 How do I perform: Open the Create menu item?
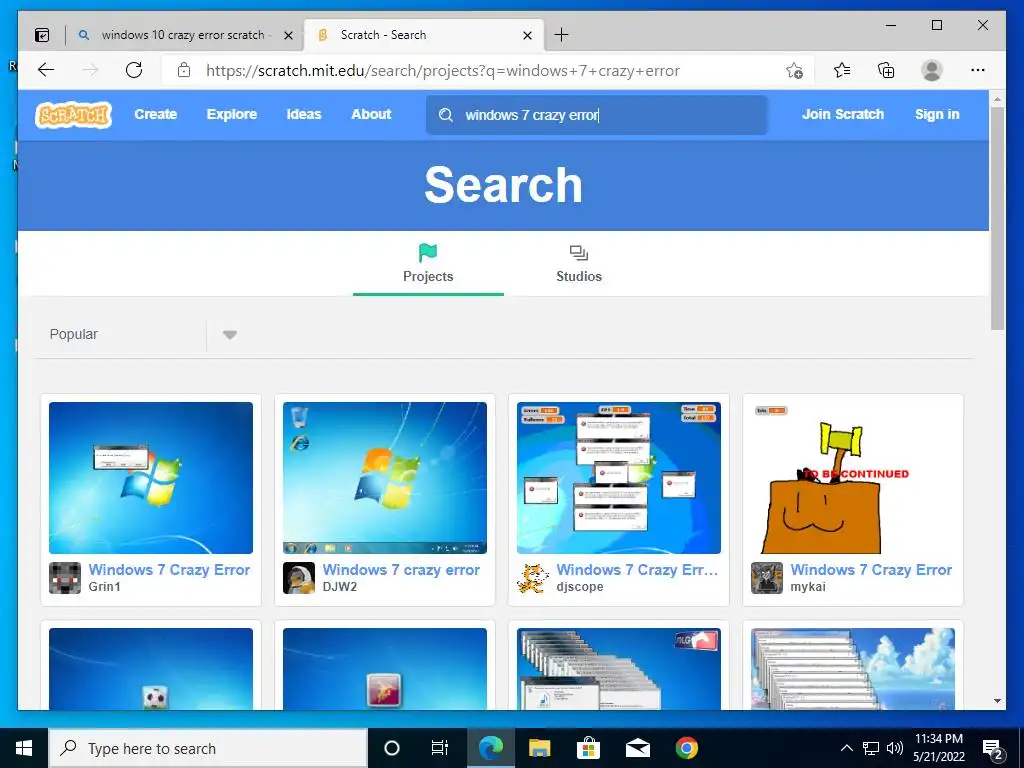(155, 114)
